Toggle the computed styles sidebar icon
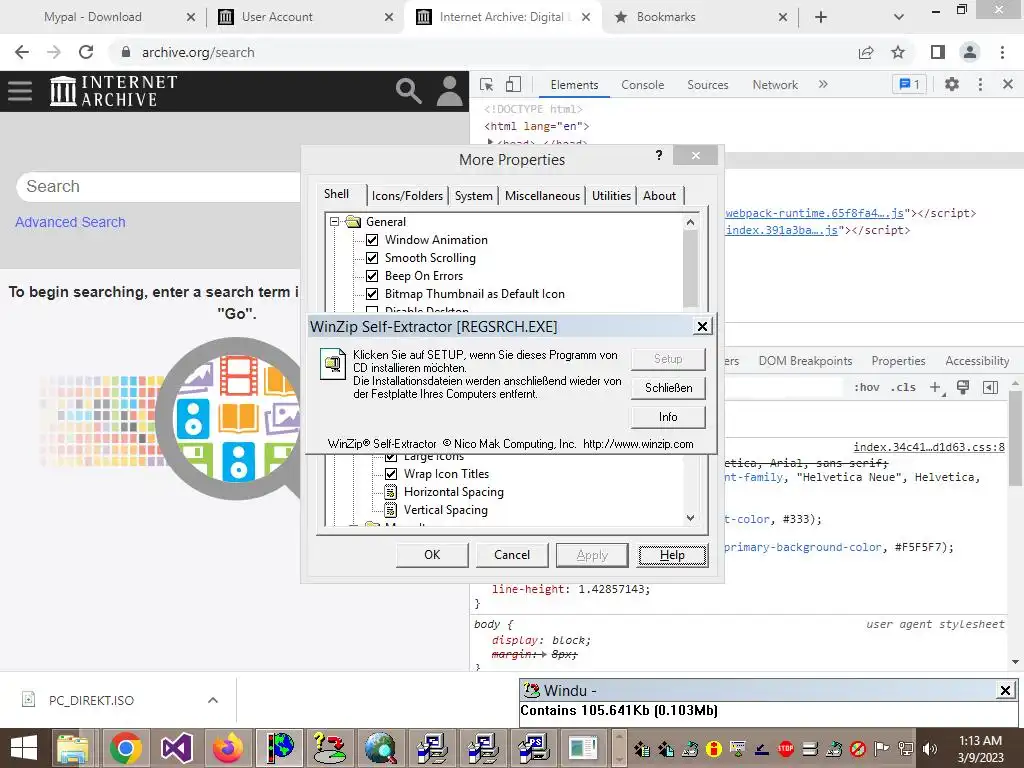The width and height of the screenshot is (1024, 768). click(990, 387)
